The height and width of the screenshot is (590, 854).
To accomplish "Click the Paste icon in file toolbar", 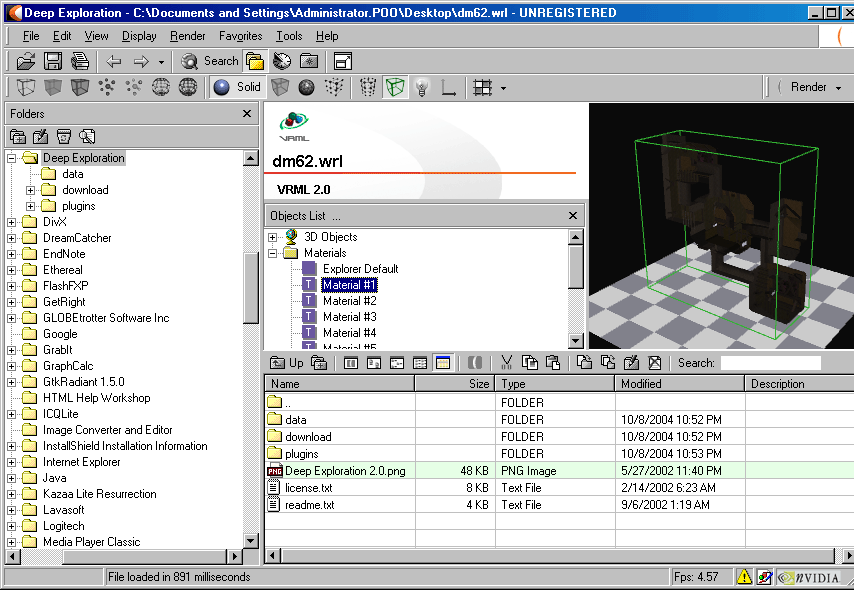I will [x=553, y=363].
